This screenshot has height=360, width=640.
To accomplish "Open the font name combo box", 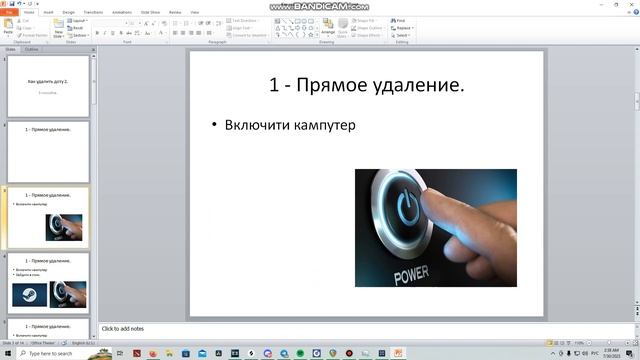I will point(111,23).
